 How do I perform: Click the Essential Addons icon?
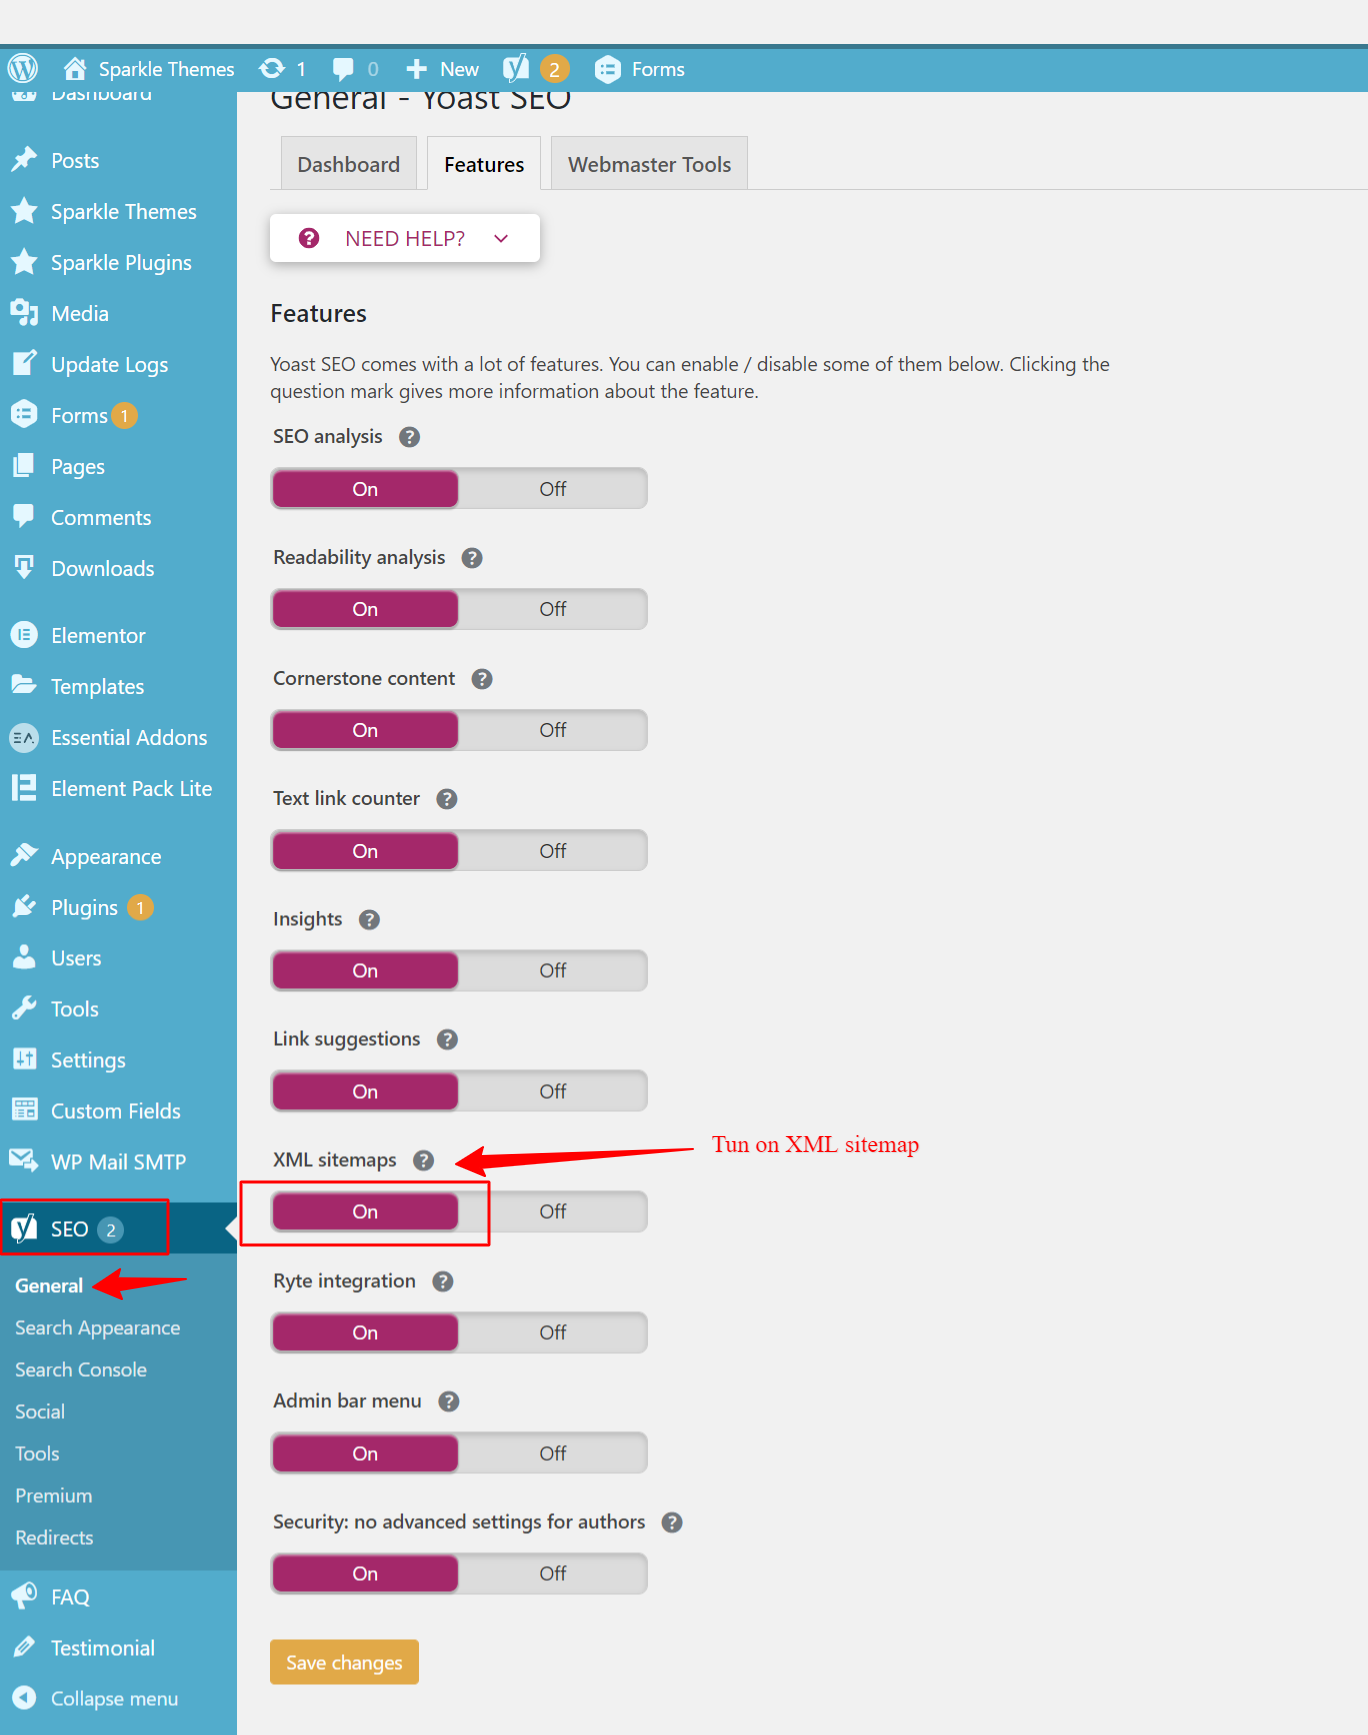[24, 737]
